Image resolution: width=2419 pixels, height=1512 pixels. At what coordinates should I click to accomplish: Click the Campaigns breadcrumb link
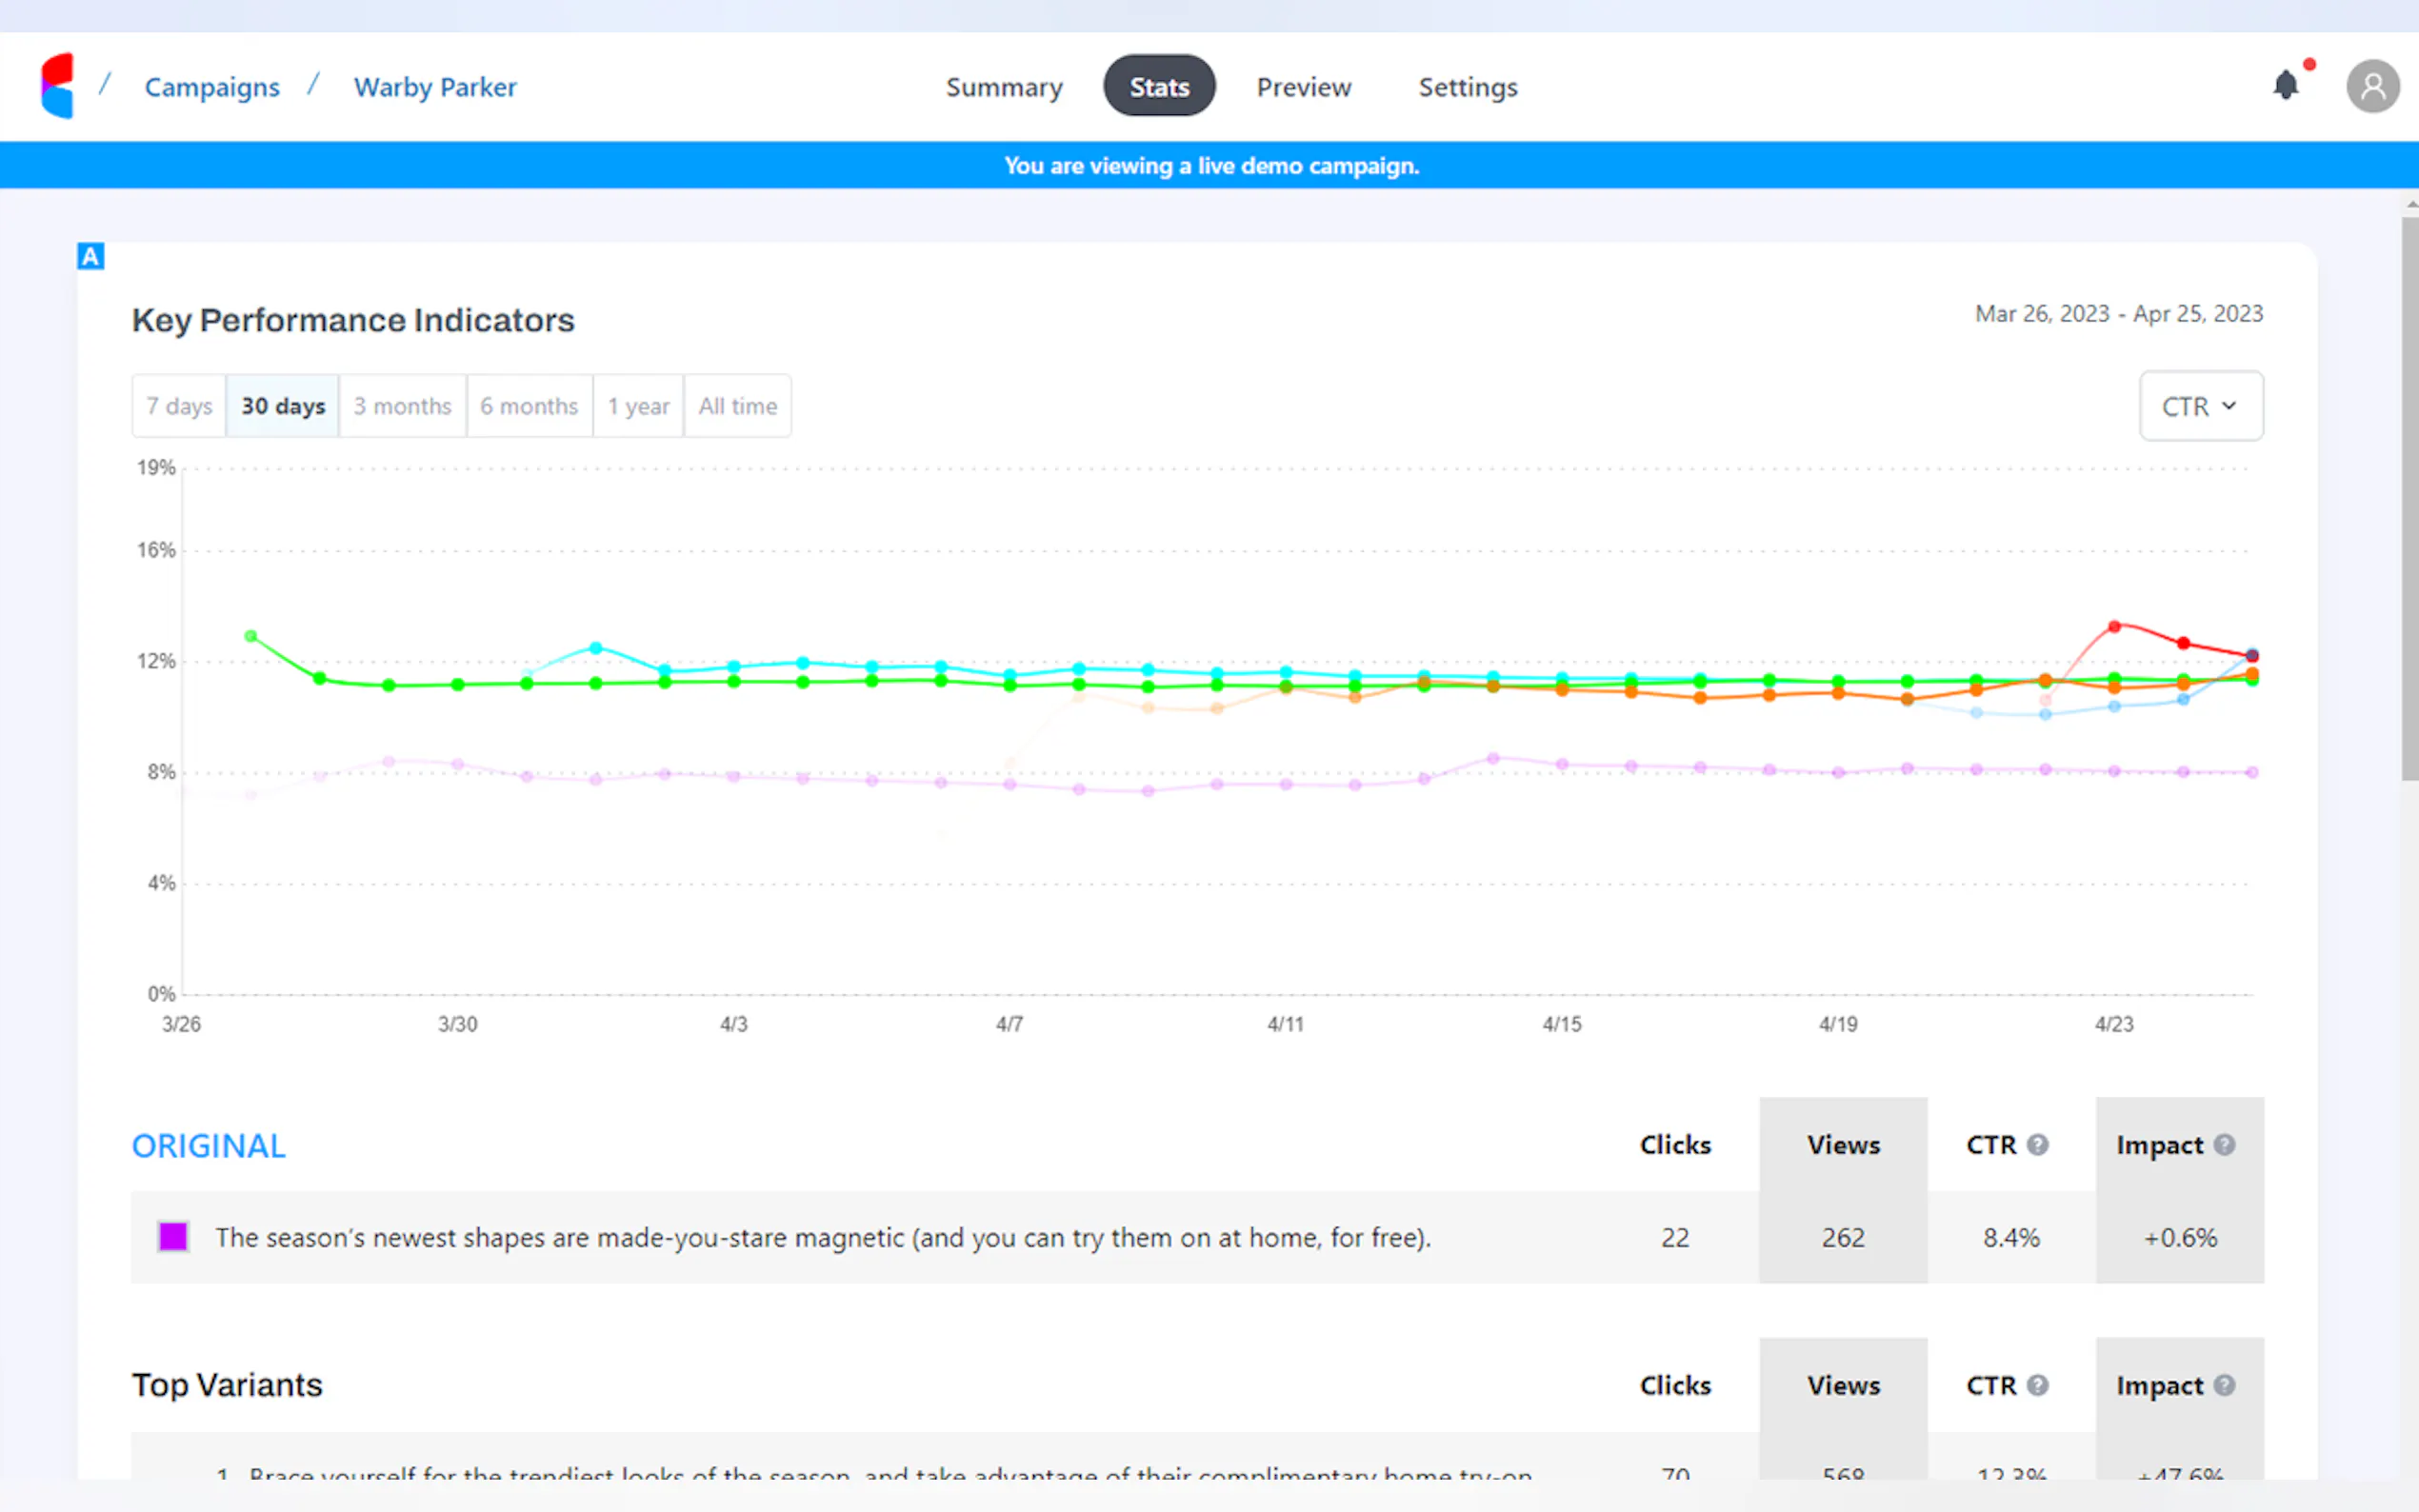click(212, 87)
